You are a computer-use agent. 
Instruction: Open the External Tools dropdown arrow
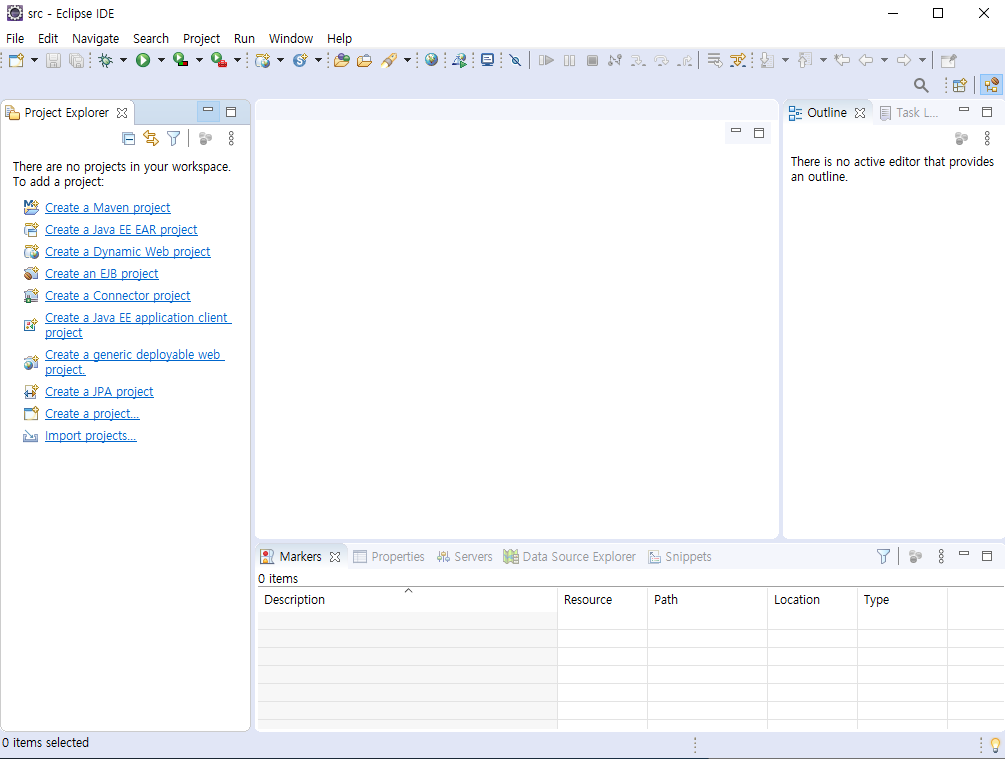[237, 60]
